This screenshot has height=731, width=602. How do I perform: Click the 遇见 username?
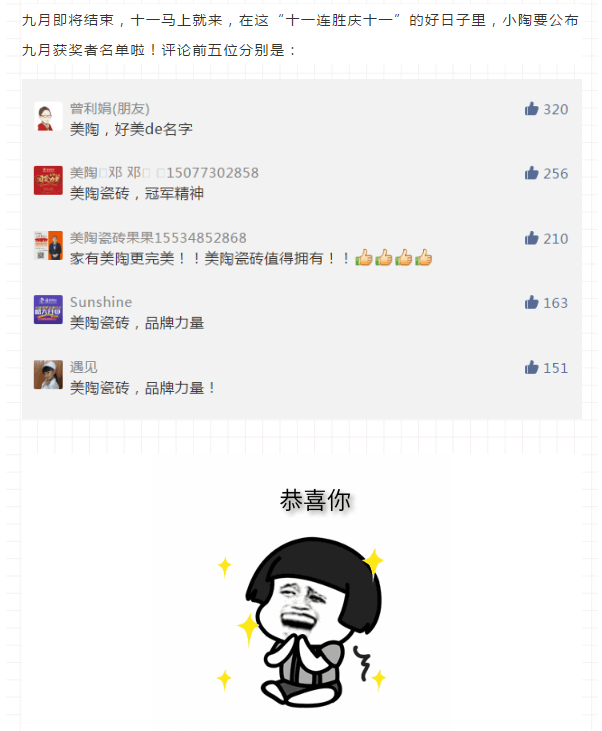click(x=83, y=367)
